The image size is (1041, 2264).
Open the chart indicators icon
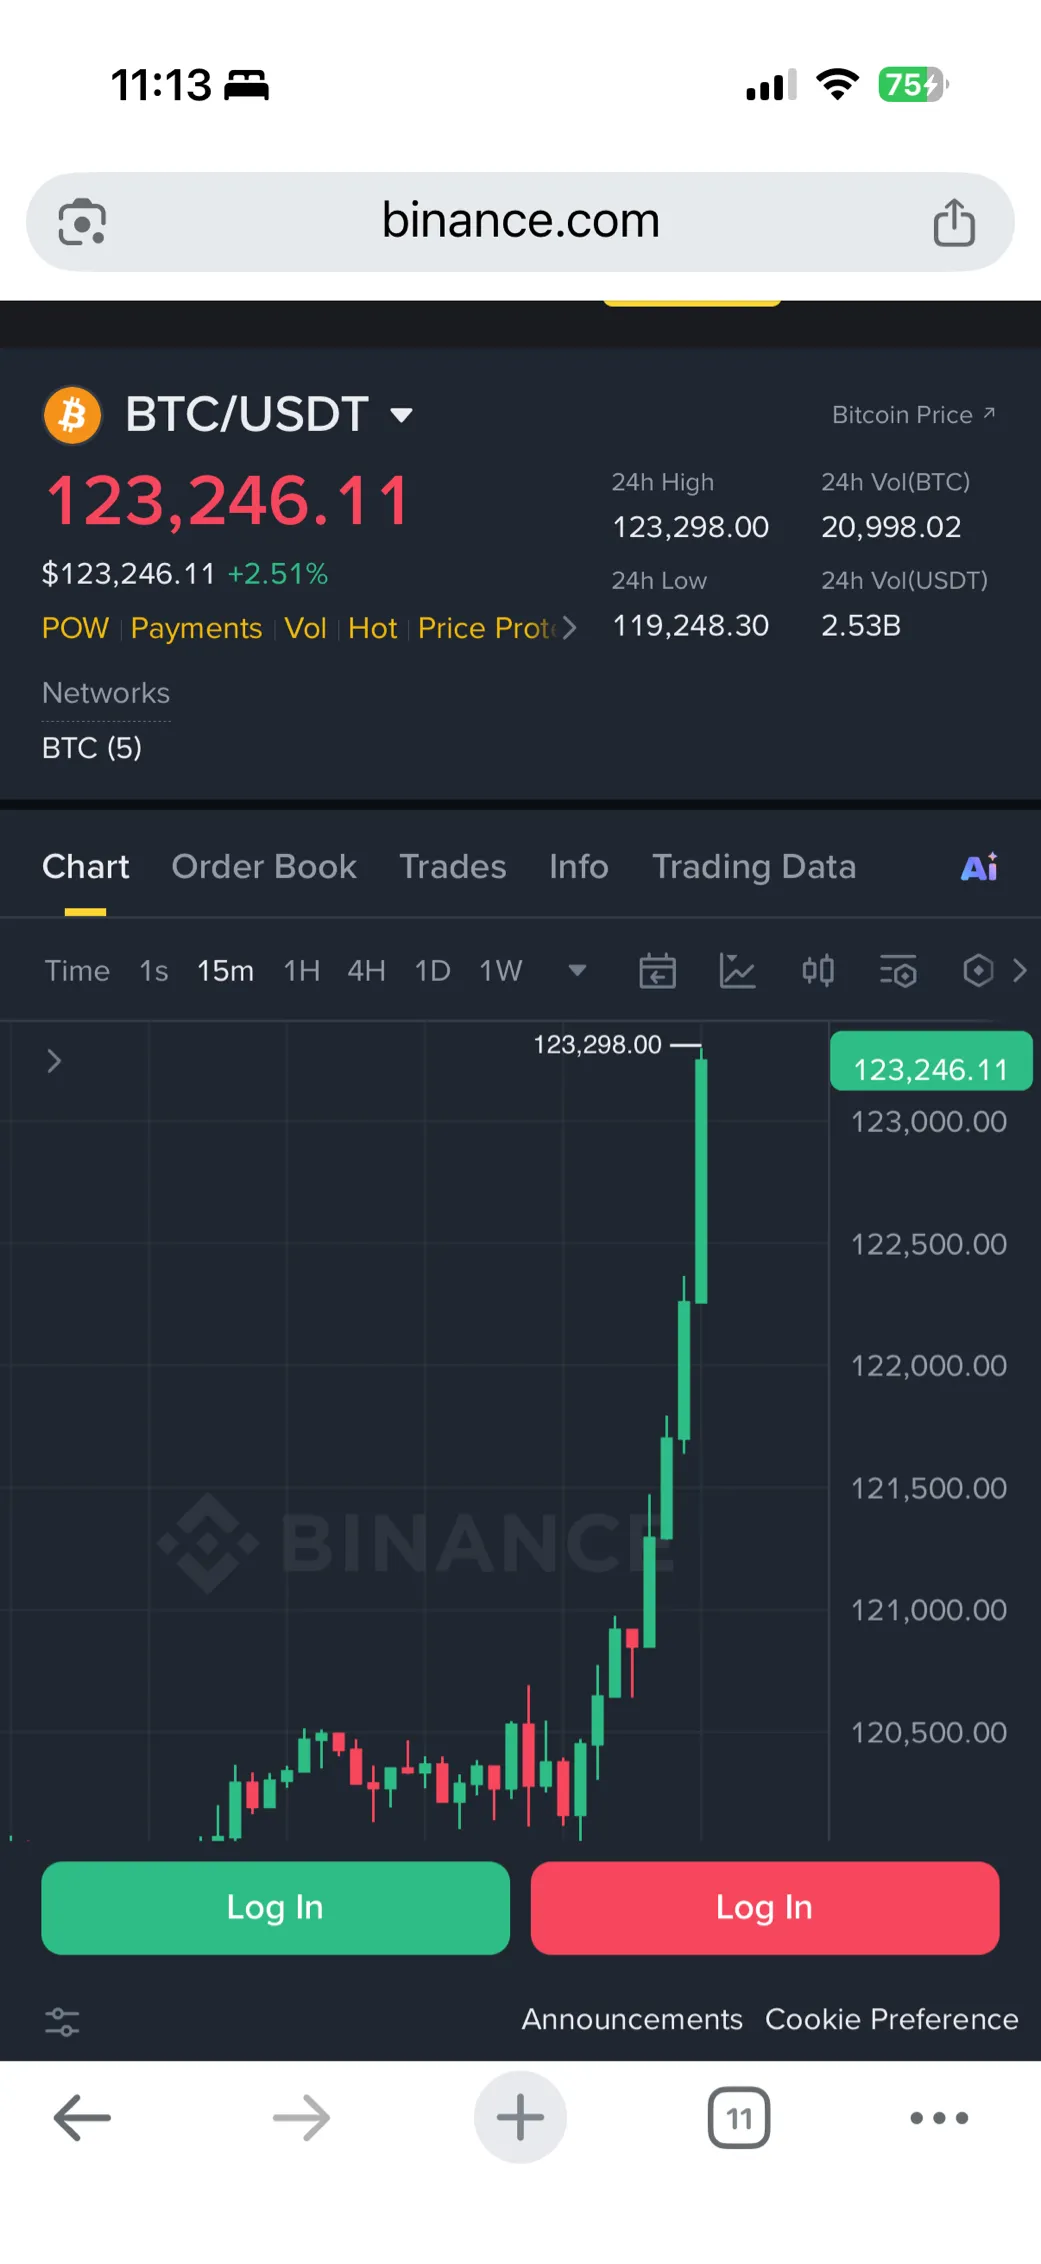pyautogui.click(x=737, y=971)
